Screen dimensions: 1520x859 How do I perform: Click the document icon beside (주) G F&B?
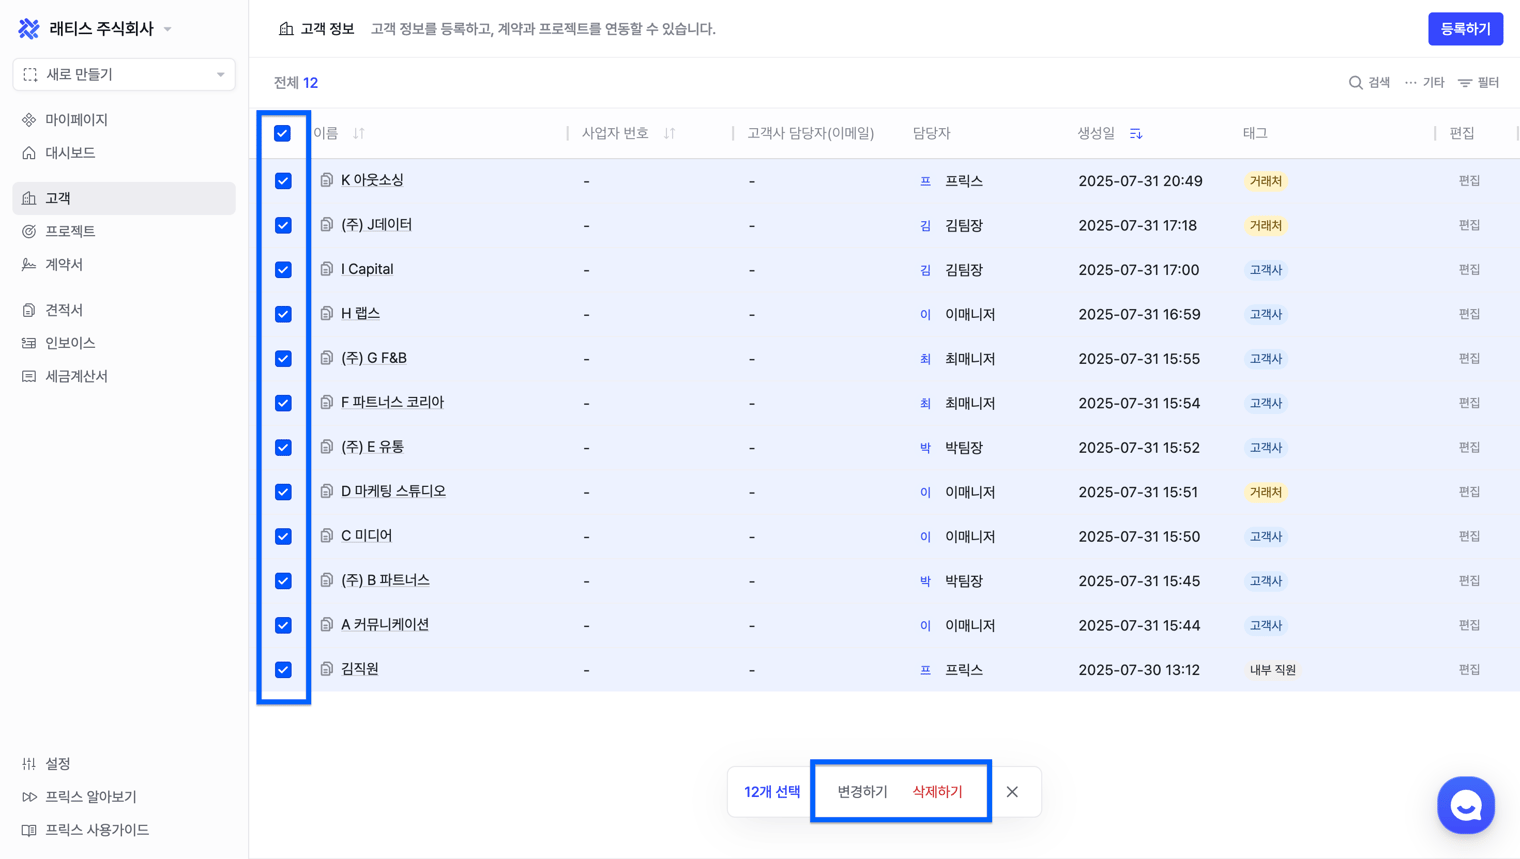click(326, 358)
